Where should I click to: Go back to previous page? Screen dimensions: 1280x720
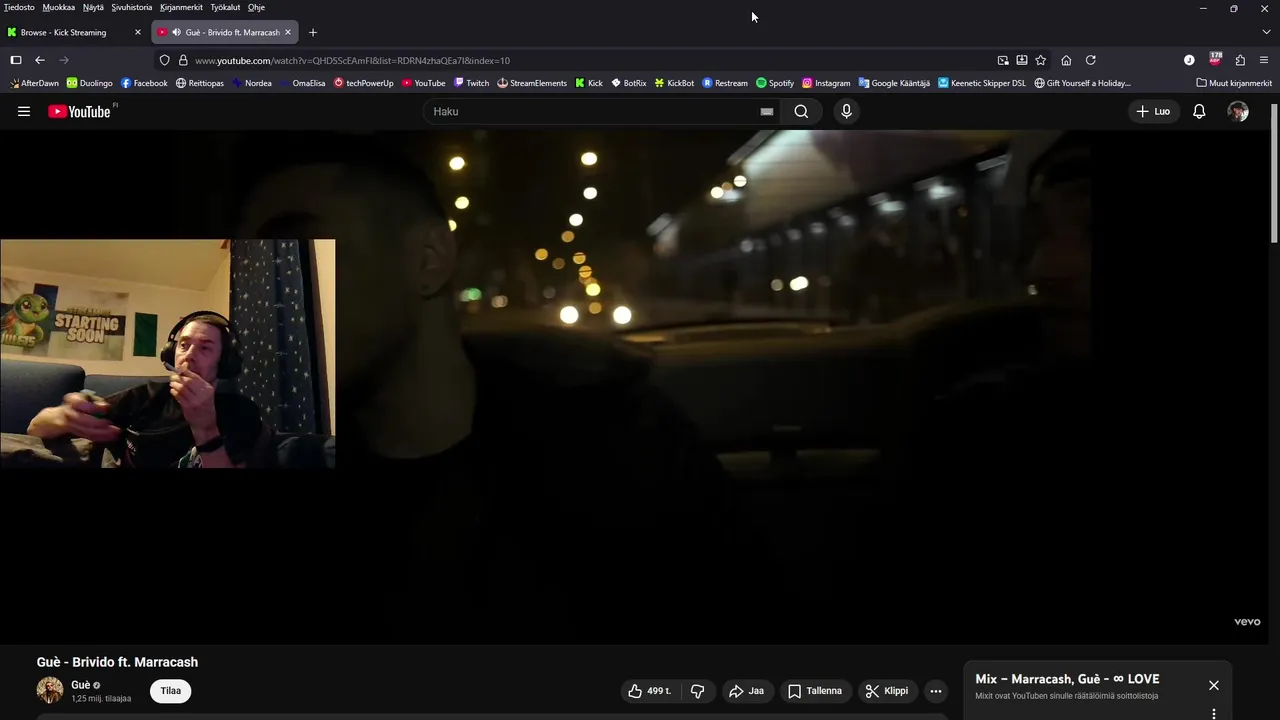[x=40, y=60]
